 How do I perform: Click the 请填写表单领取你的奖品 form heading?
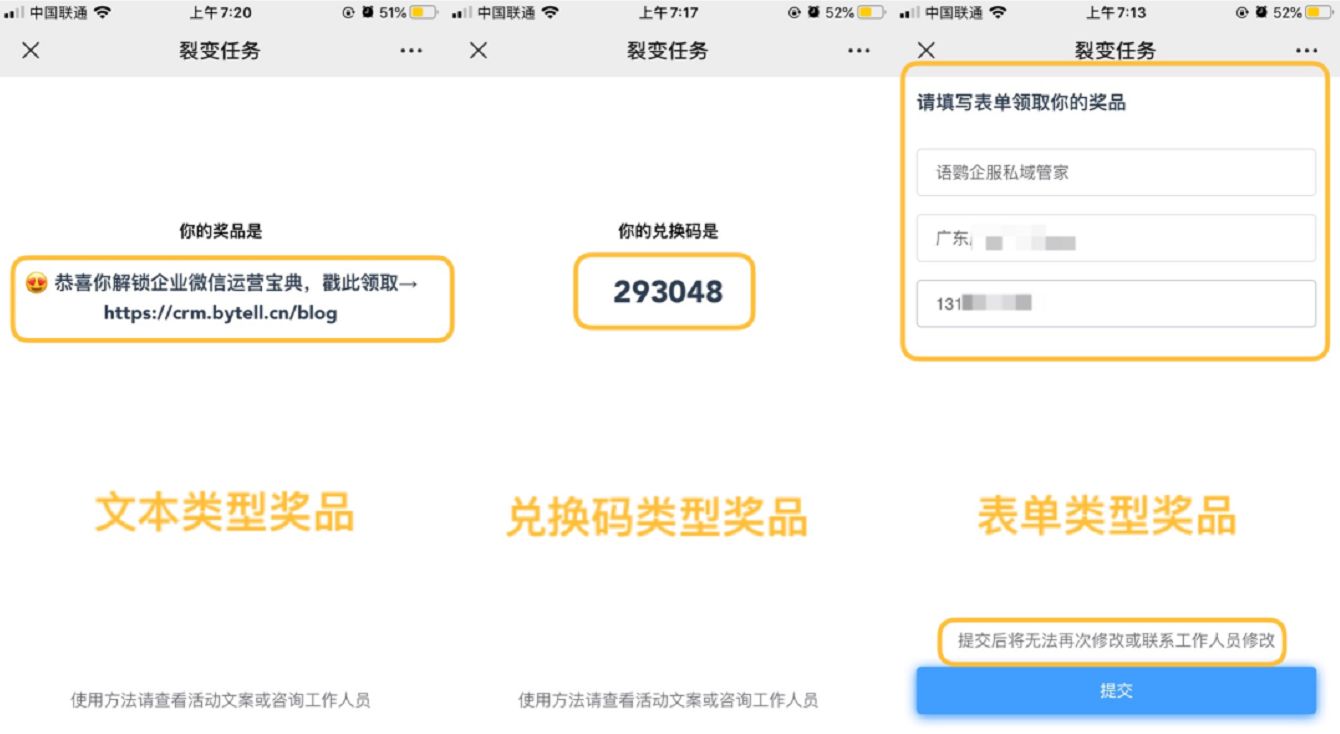[x=1021, y=102]
